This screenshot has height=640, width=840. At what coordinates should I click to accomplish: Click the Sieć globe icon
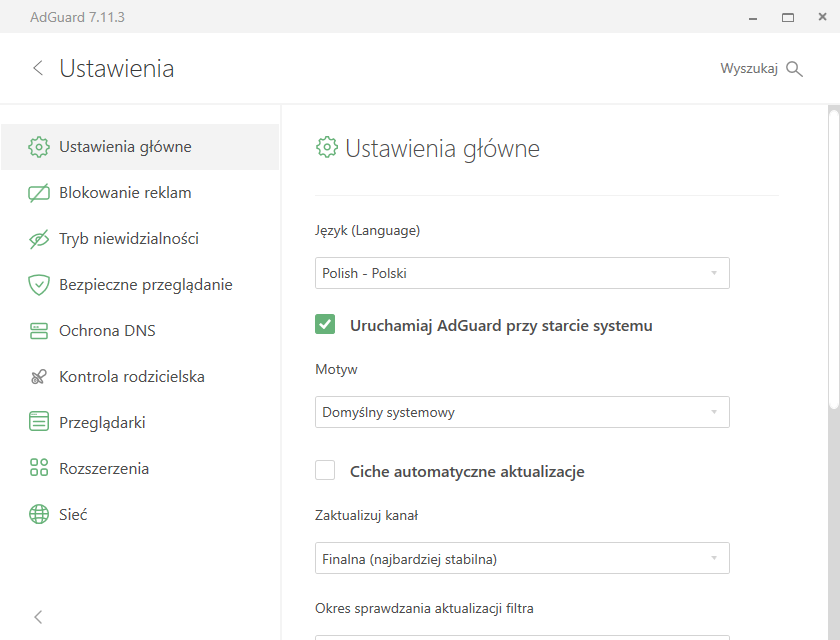coord(39,514)
